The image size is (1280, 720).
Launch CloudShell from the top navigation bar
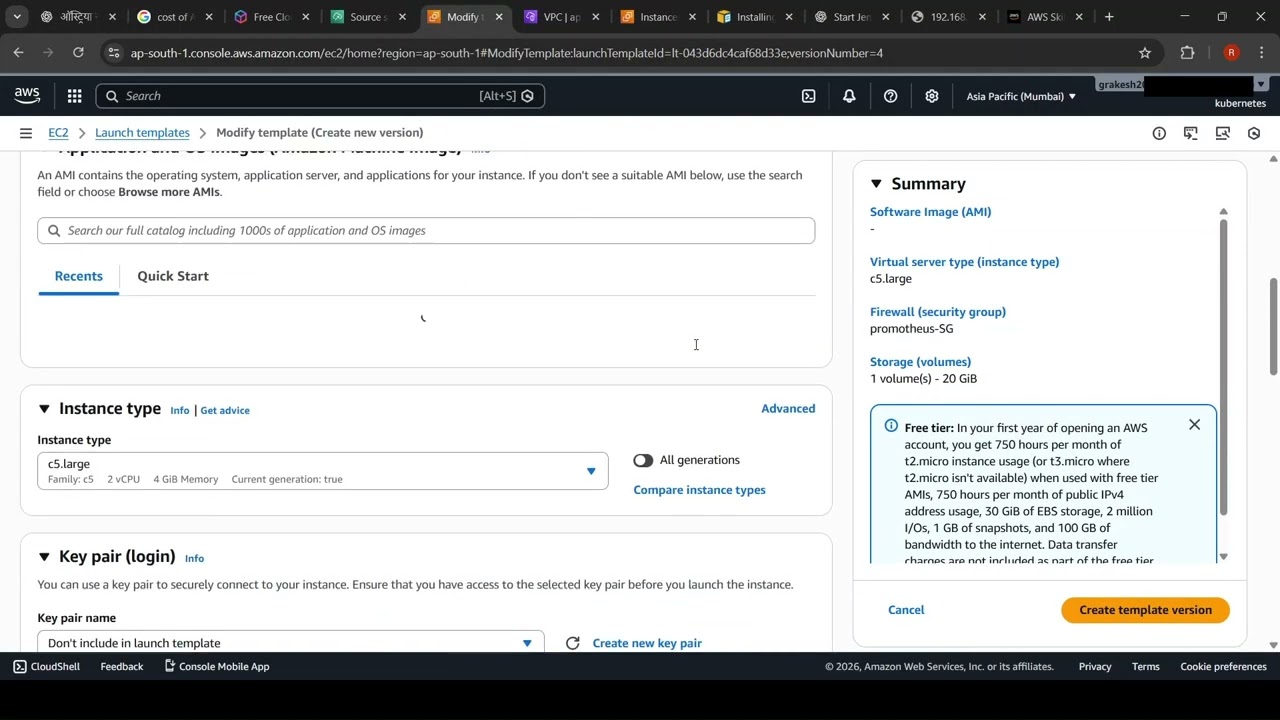[x=808, y=96]
